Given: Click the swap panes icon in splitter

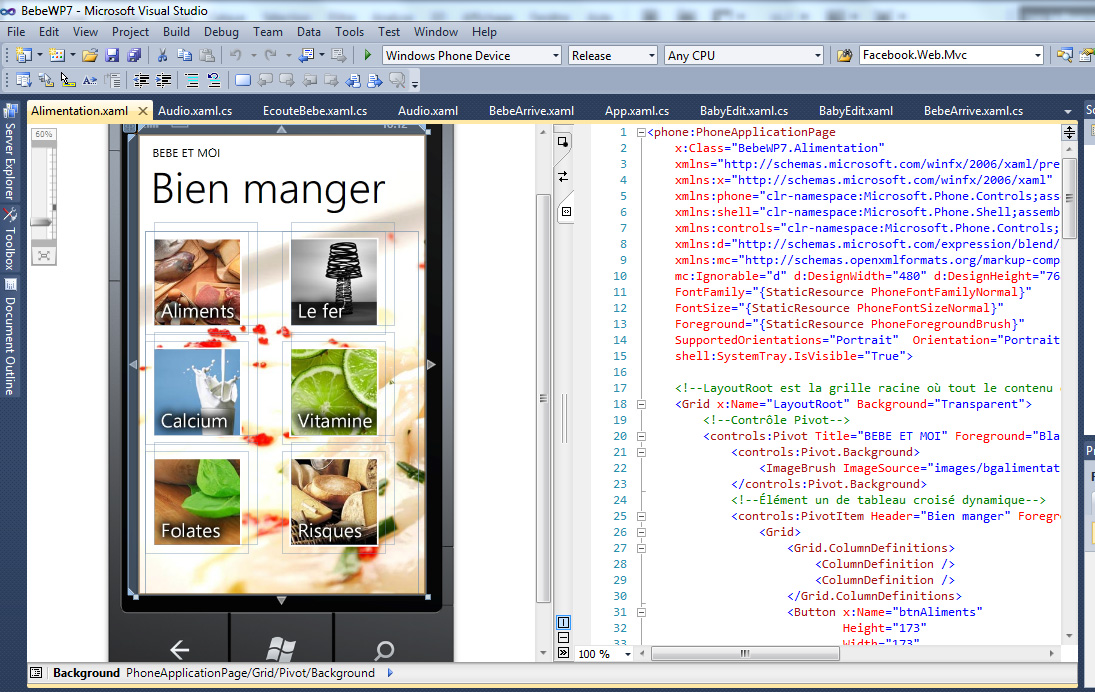Looking at the screenshot, I should pyautogui.click(x=563, y=176).
